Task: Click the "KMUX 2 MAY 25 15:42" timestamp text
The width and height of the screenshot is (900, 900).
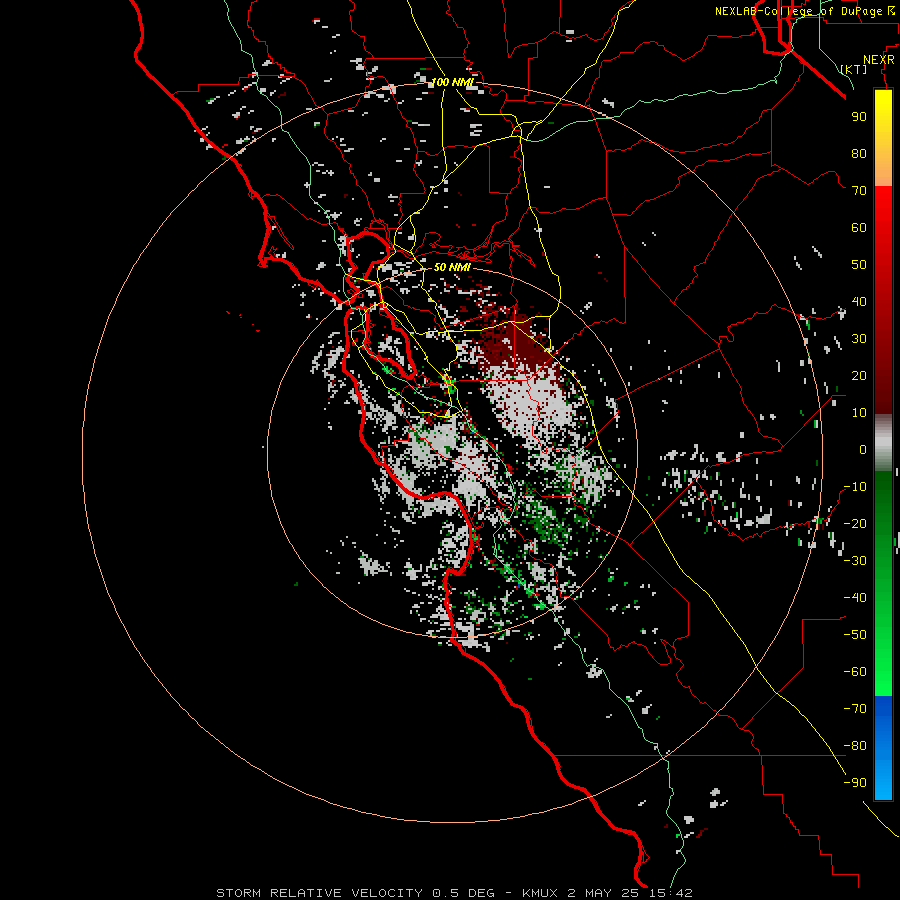Action: (x=607, y=893)
